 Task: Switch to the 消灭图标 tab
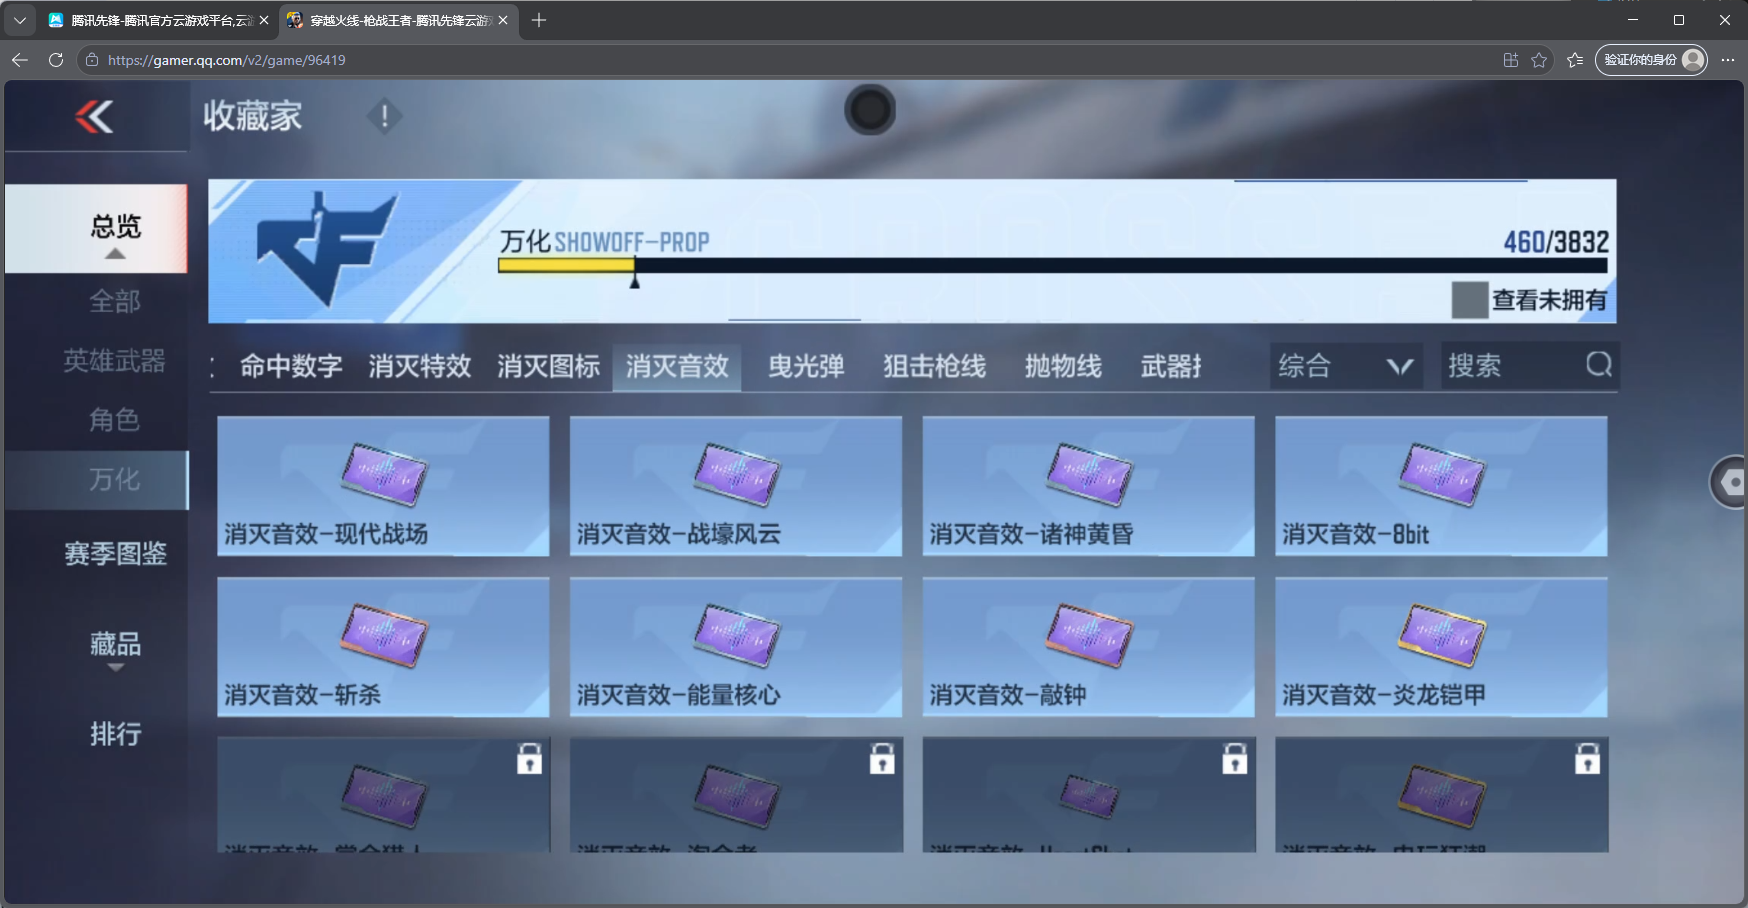pos(549,366)
